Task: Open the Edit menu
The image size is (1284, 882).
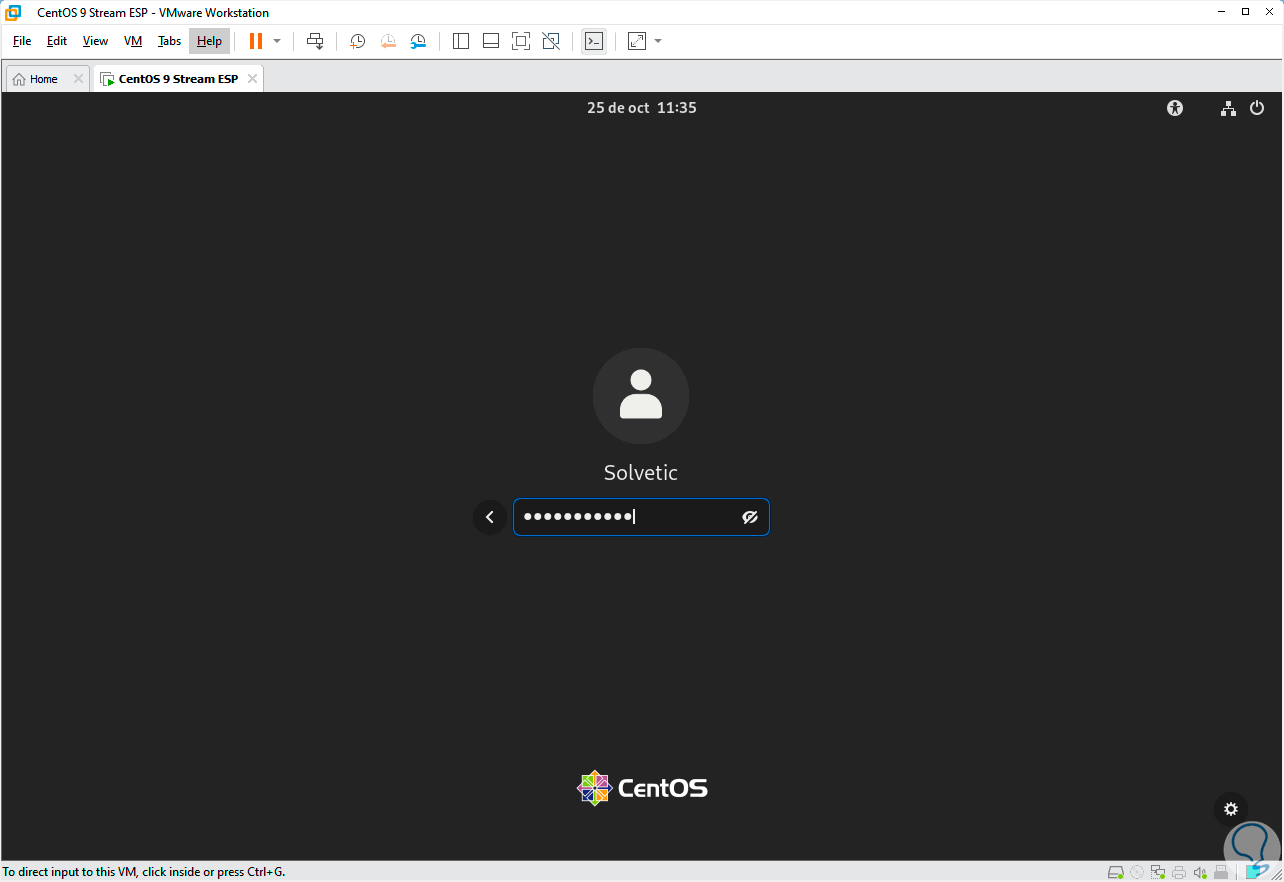Action: (x=57, y=41)
